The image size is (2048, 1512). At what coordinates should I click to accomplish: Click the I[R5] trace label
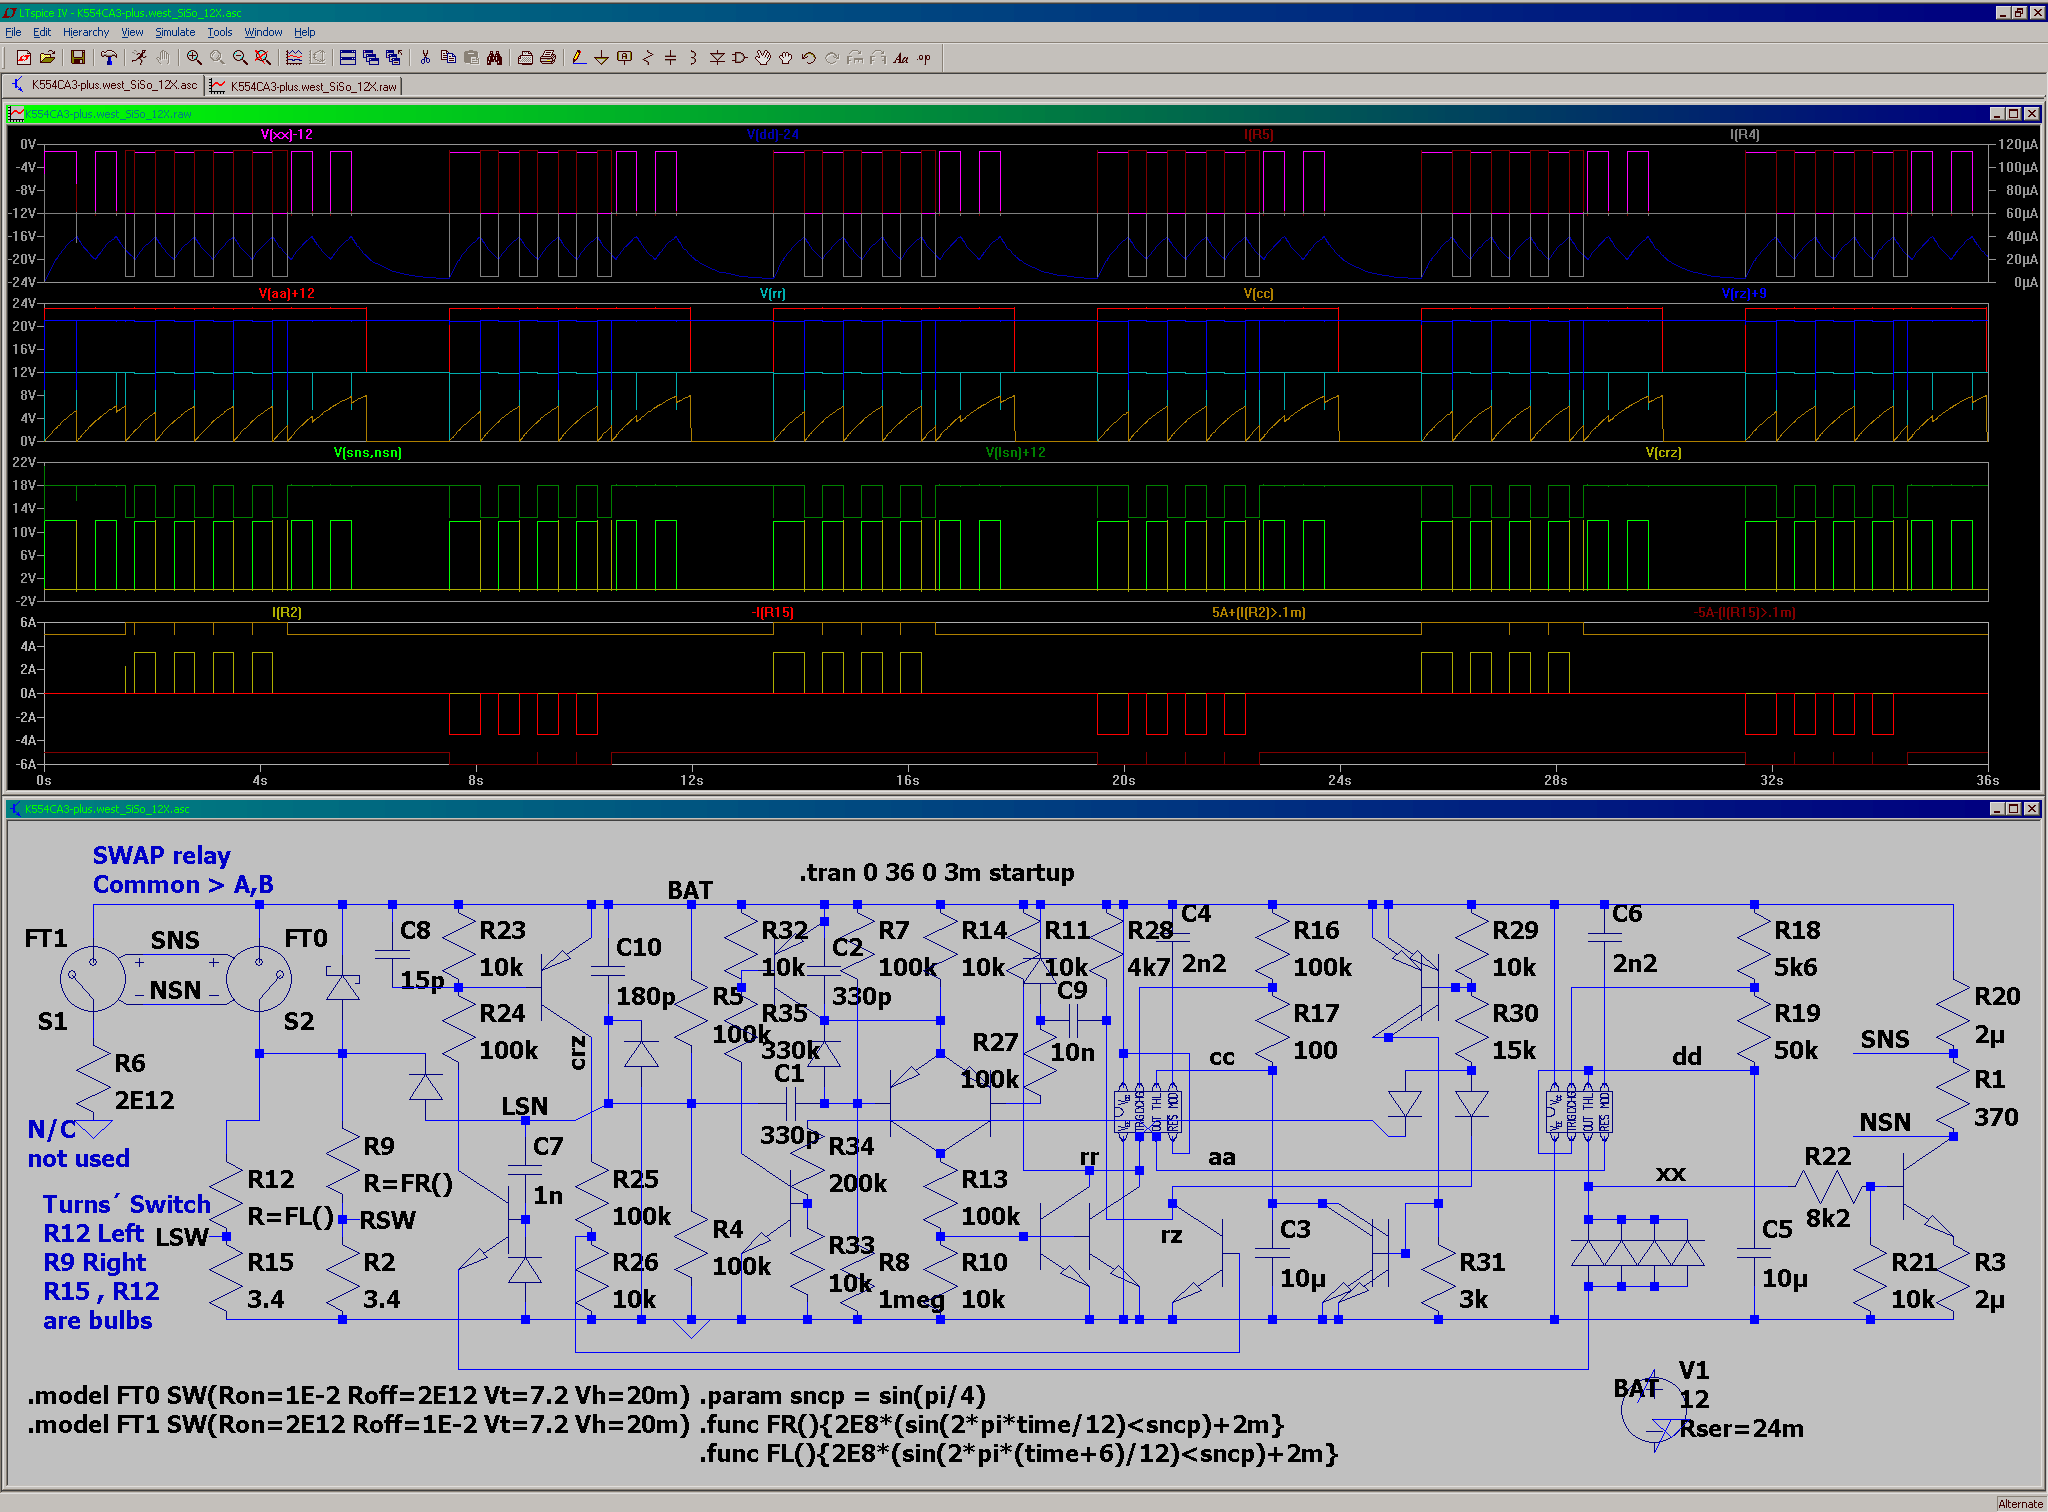coord(1259,135)
